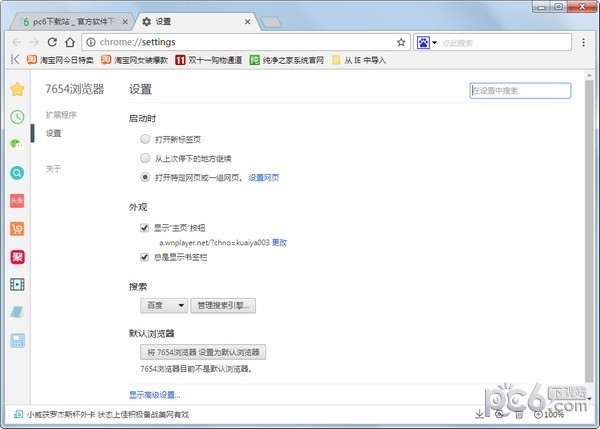Screen dimensions: 600x429
Task: Click the chrome://settings address bar
Action: (x=245, y=42)
